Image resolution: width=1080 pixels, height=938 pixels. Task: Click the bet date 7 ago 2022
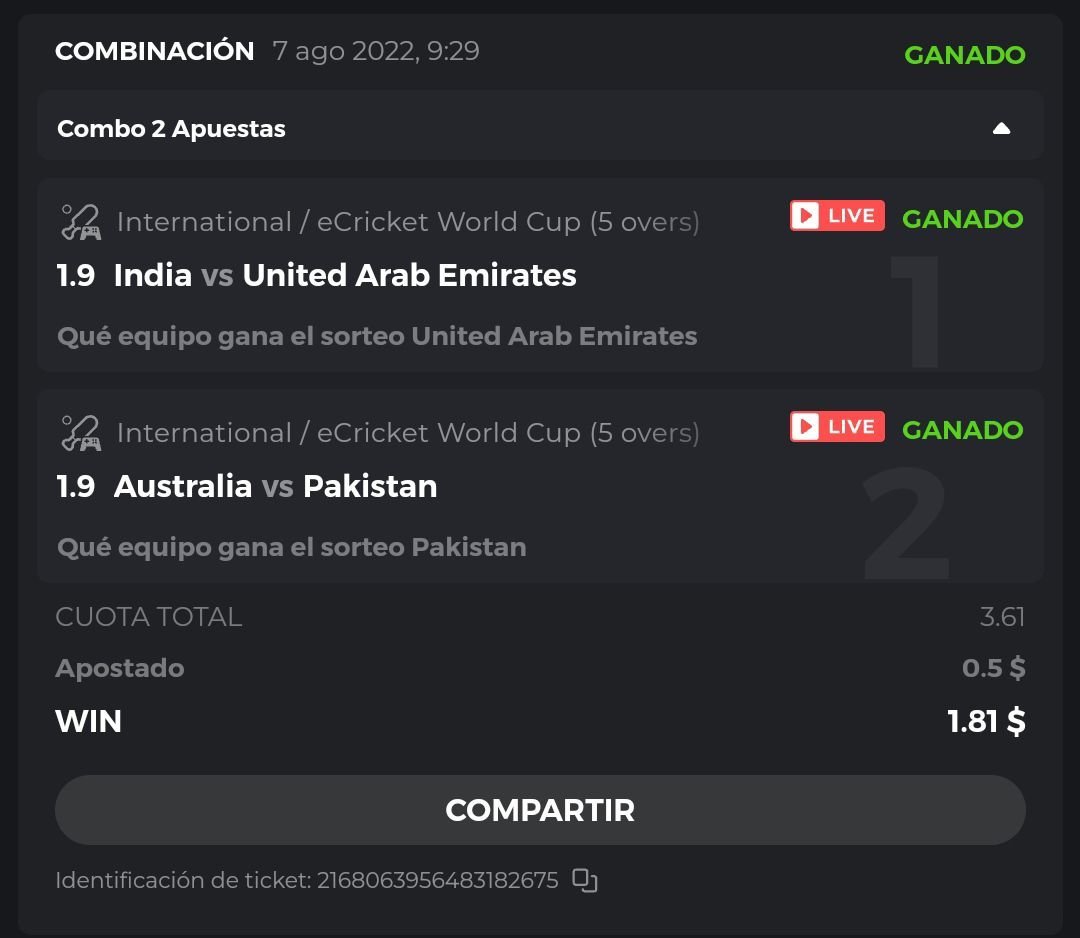(376, 51)
